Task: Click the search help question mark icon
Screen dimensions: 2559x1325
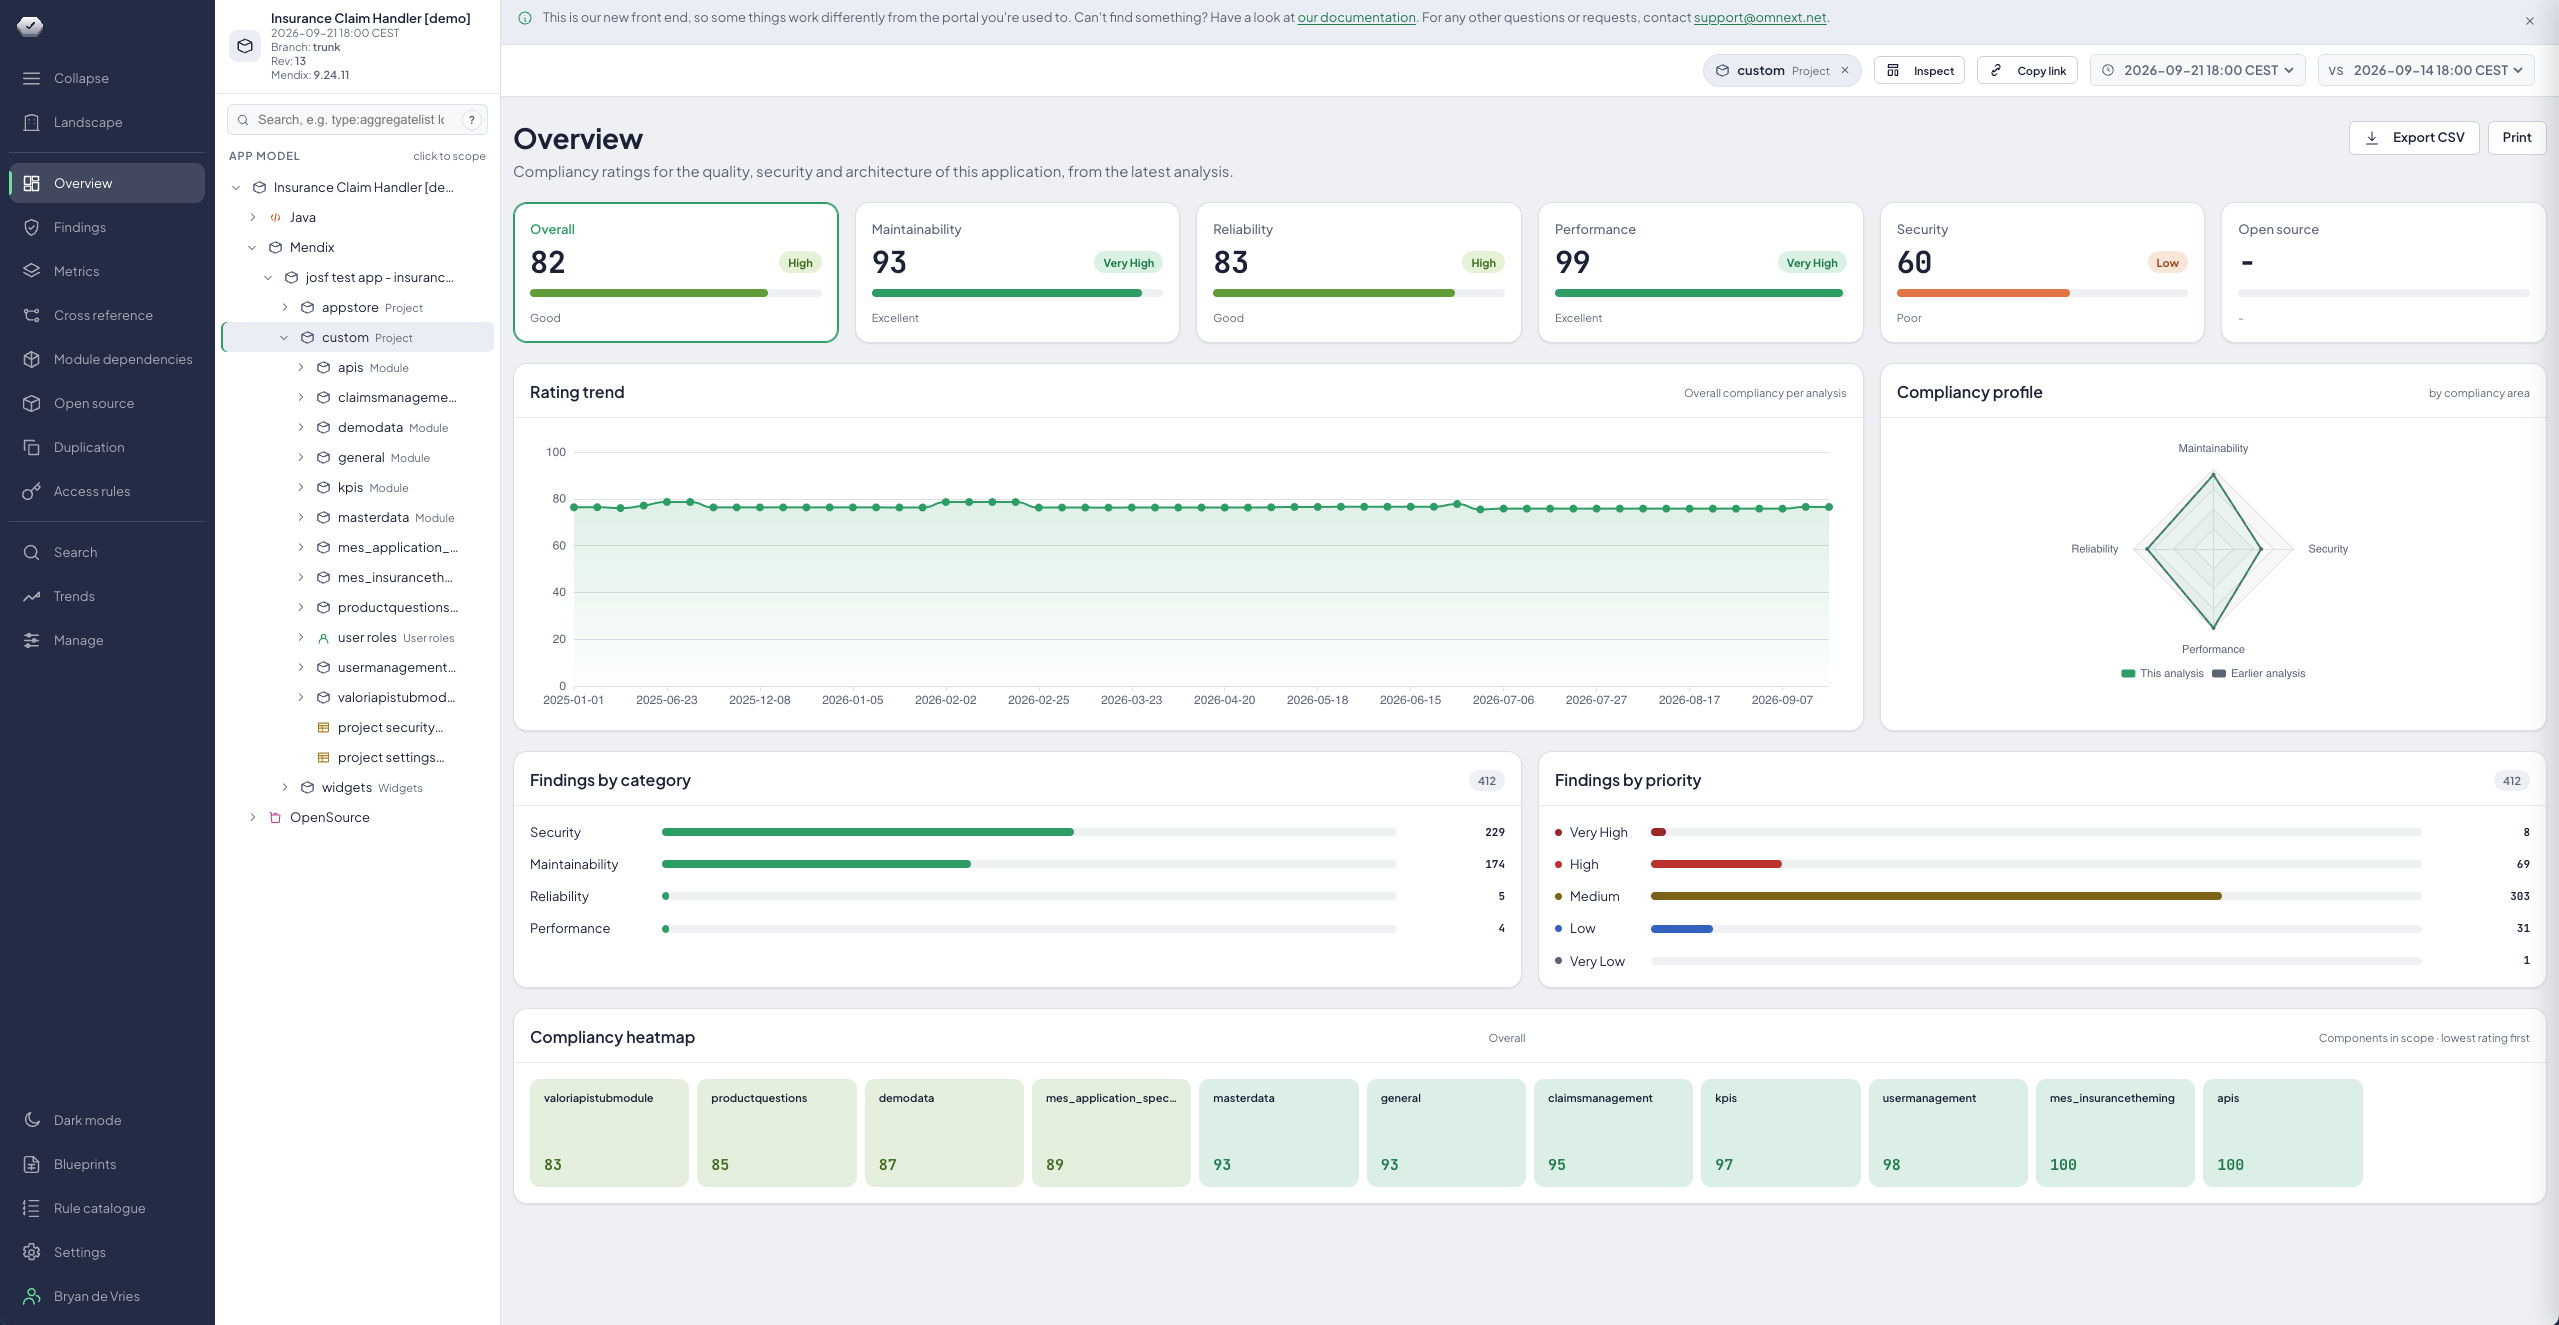Action: 472,120
